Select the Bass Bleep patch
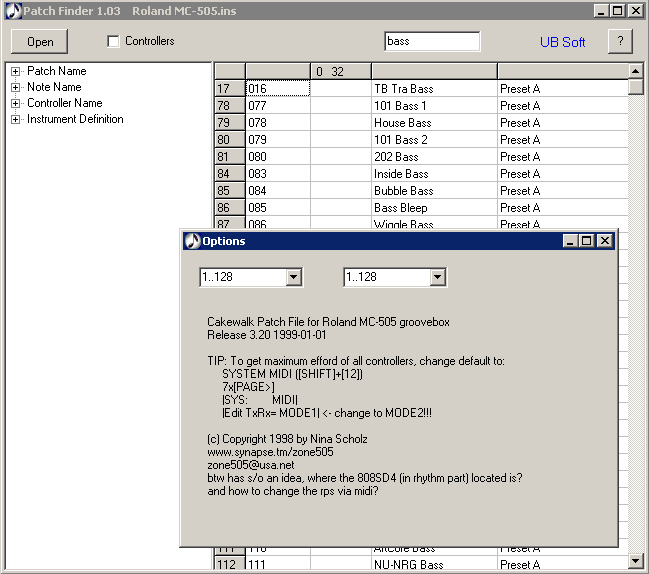Viewport: 649px width, 574px height. 434,208
